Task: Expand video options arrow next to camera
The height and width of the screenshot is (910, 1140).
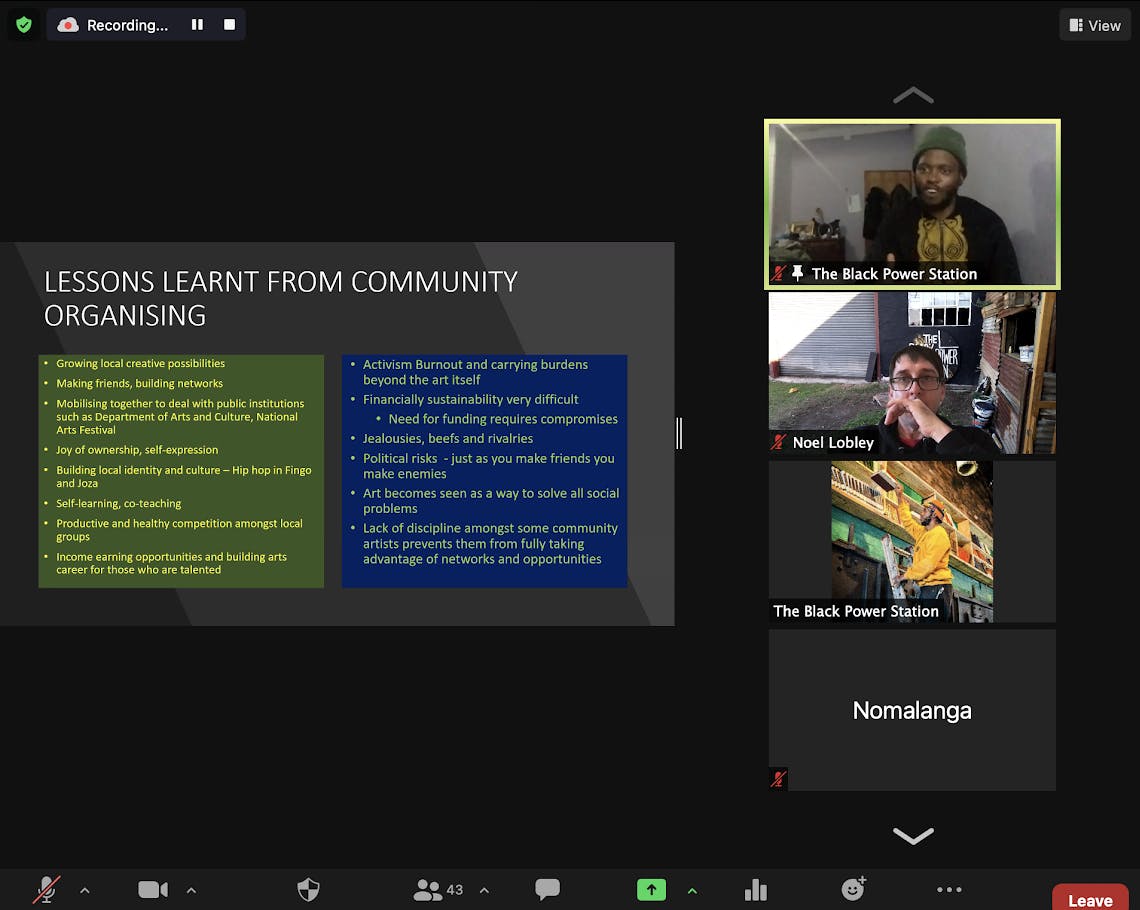Action: [x=191, y=890]
